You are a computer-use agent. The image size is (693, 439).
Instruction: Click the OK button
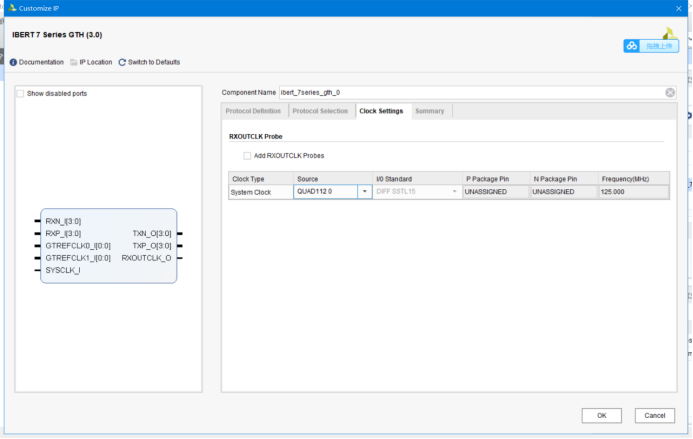click(x=602, y=416)
